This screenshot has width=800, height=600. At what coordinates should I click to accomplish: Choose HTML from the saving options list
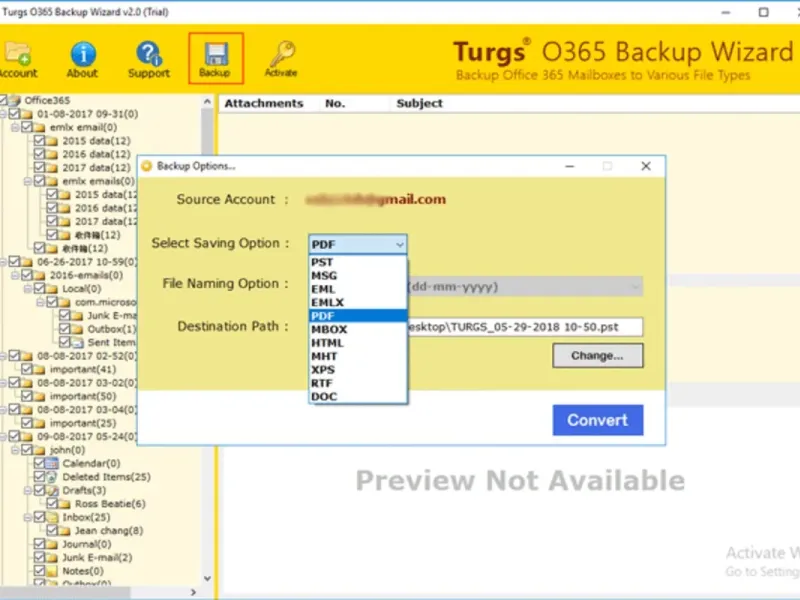click(358, 343)
